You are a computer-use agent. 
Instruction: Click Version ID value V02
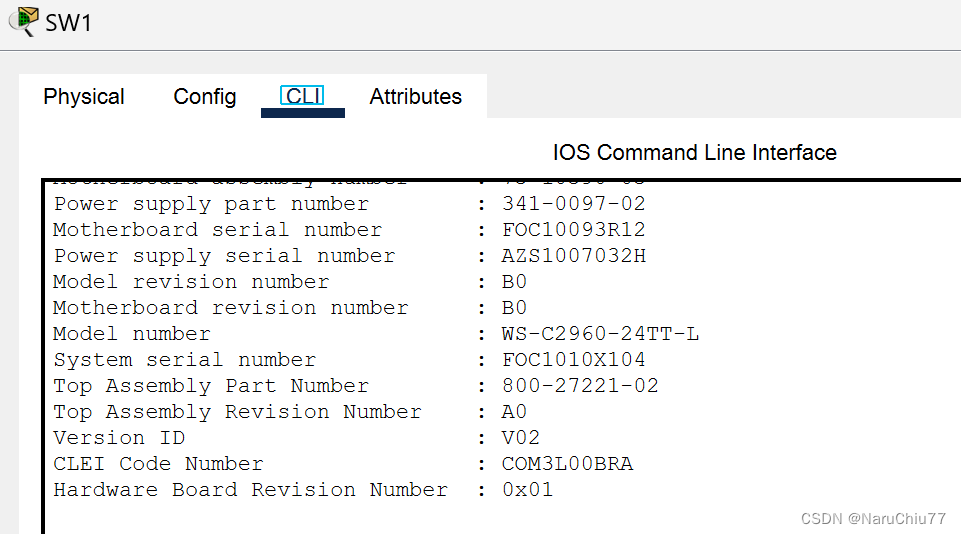coord(521,438)
